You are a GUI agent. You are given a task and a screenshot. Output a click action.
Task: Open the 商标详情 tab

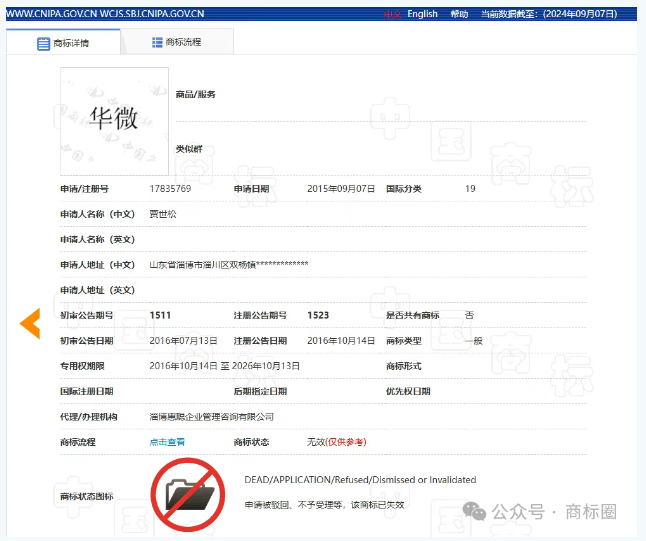pyautogui.click(x=63, y=43)
